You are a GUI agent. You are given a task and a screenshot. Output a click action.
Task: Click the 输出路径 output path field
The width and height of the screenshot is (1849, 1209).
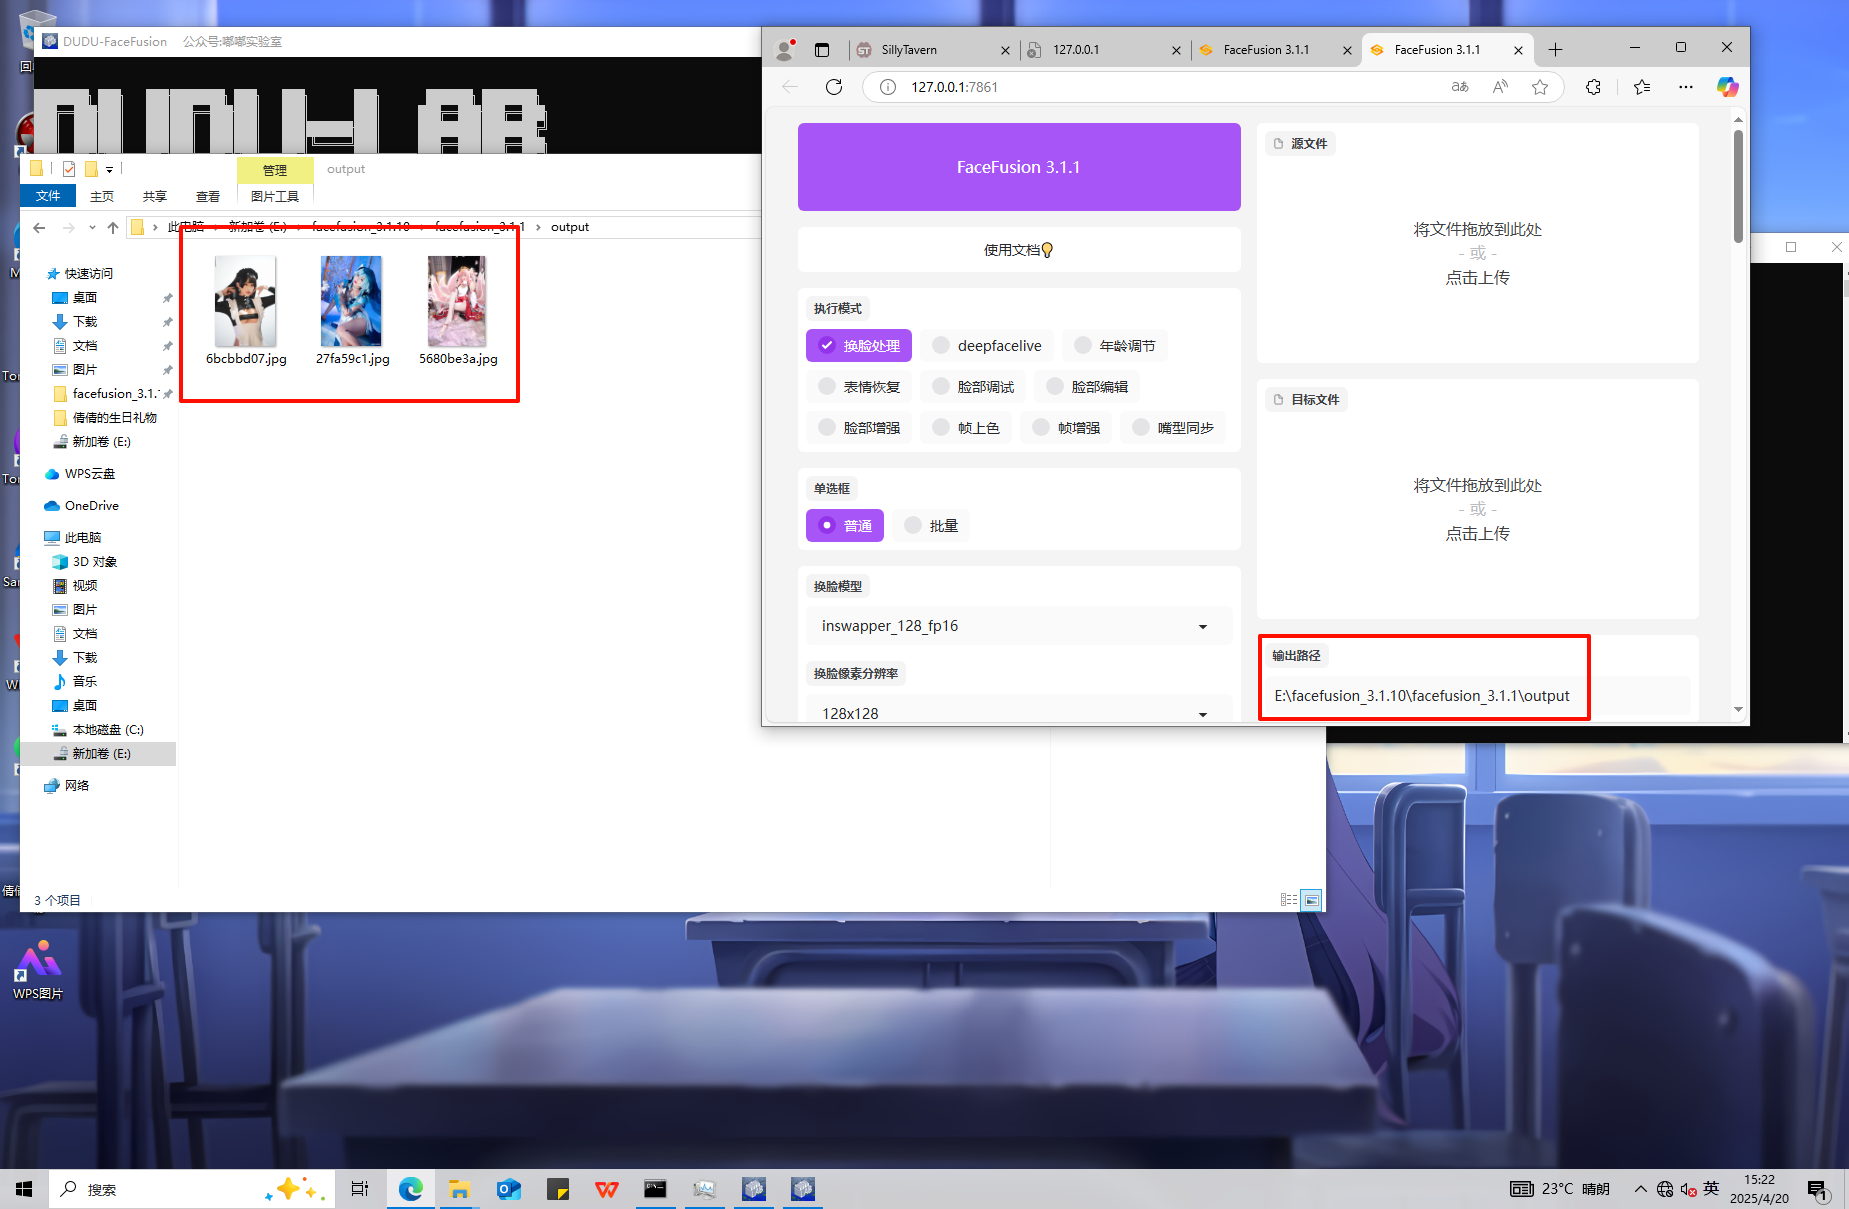tap(1476, 696)
